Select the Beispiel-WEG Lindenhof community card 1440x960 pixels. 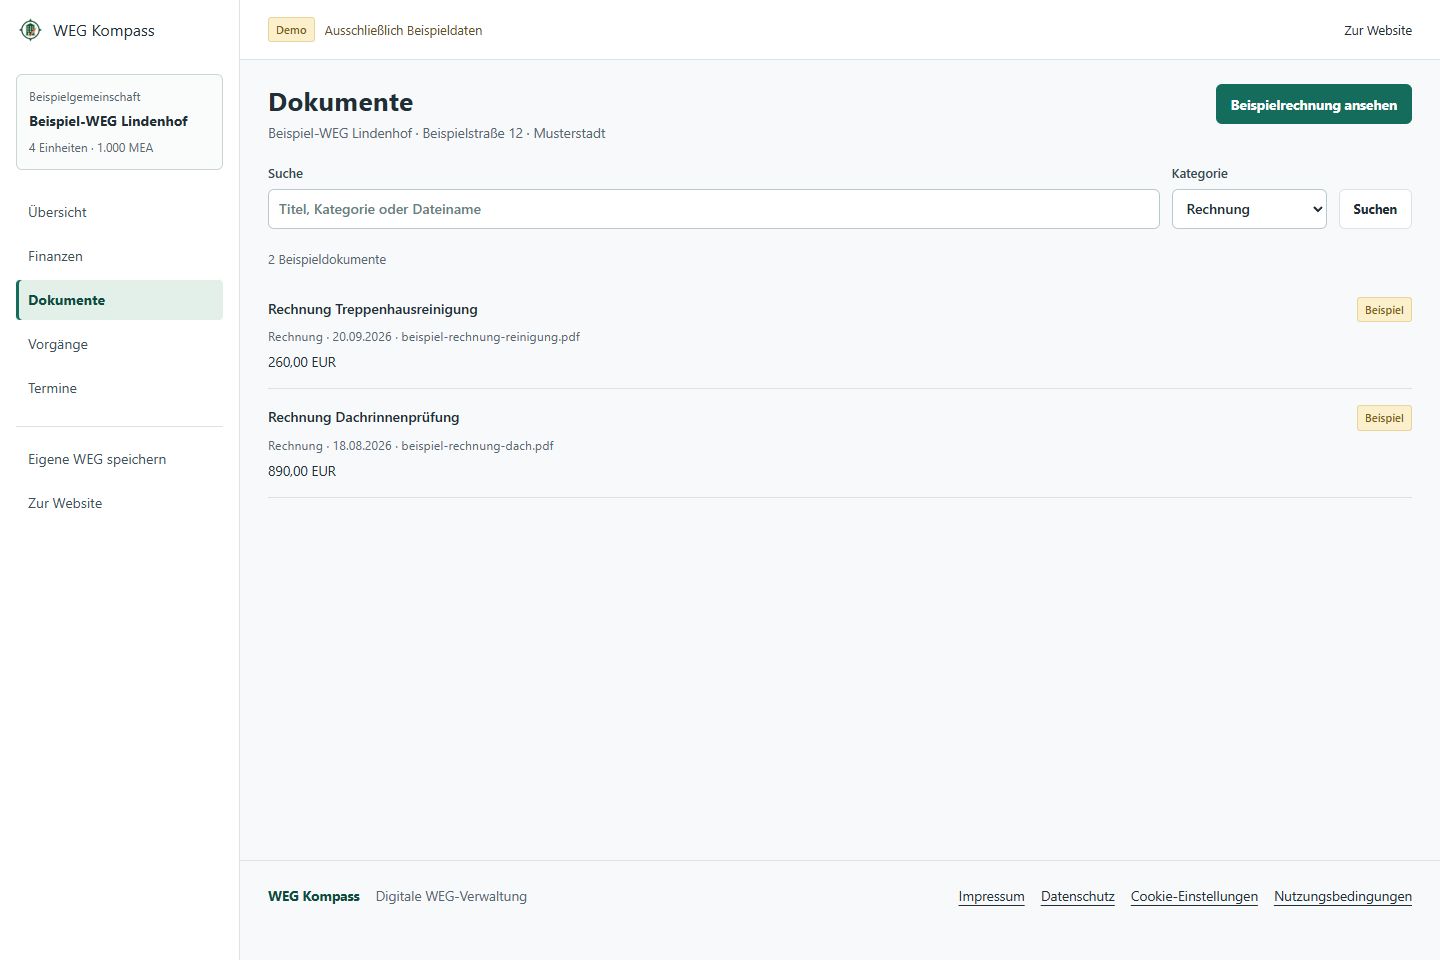(x=119, y=122)
